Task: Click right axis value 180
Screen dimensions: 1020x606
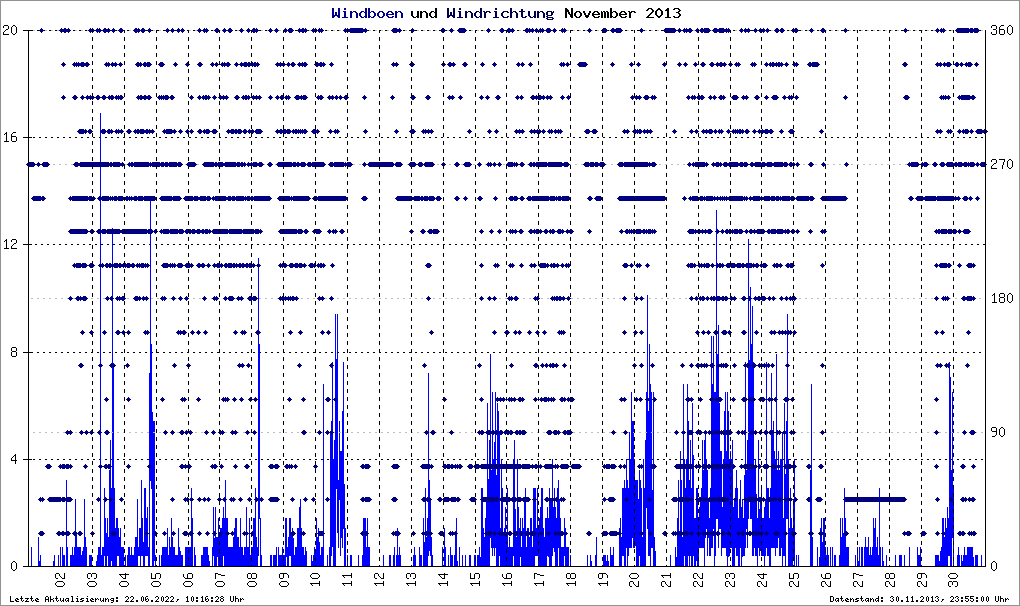Action: (1002, 298)
